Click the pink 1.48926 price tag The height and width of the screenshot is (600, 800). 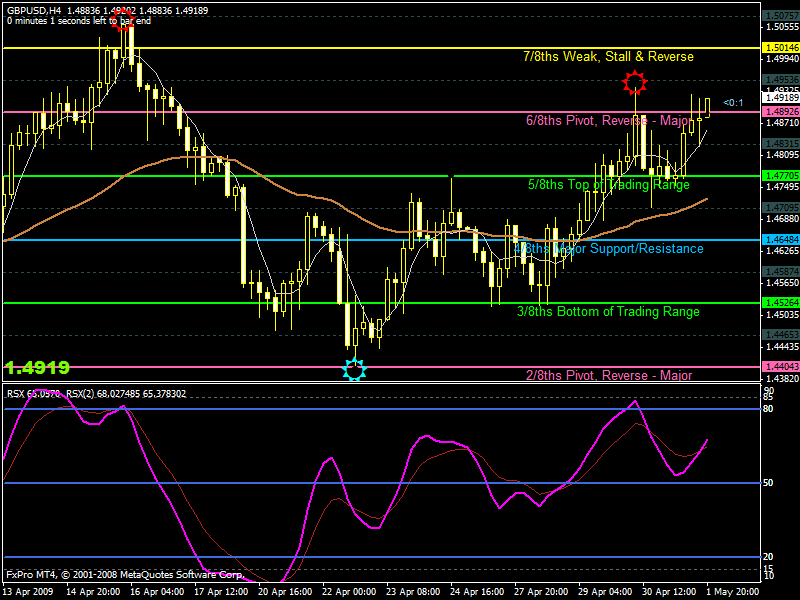click(781, 112)
